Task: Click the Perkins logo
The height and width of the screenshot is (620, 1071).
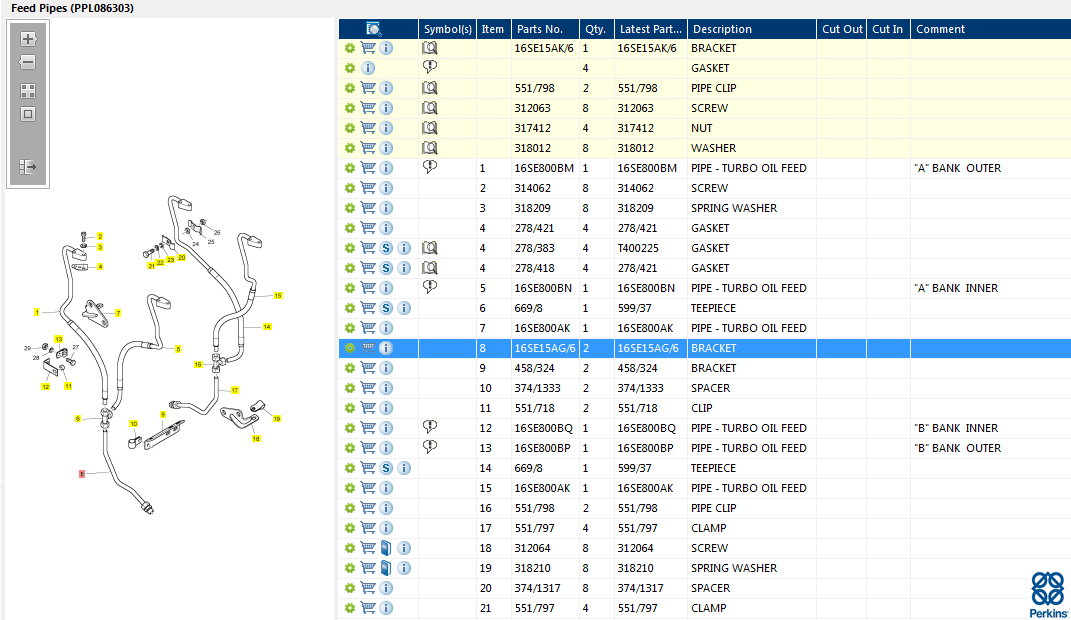Action: 1048,594
